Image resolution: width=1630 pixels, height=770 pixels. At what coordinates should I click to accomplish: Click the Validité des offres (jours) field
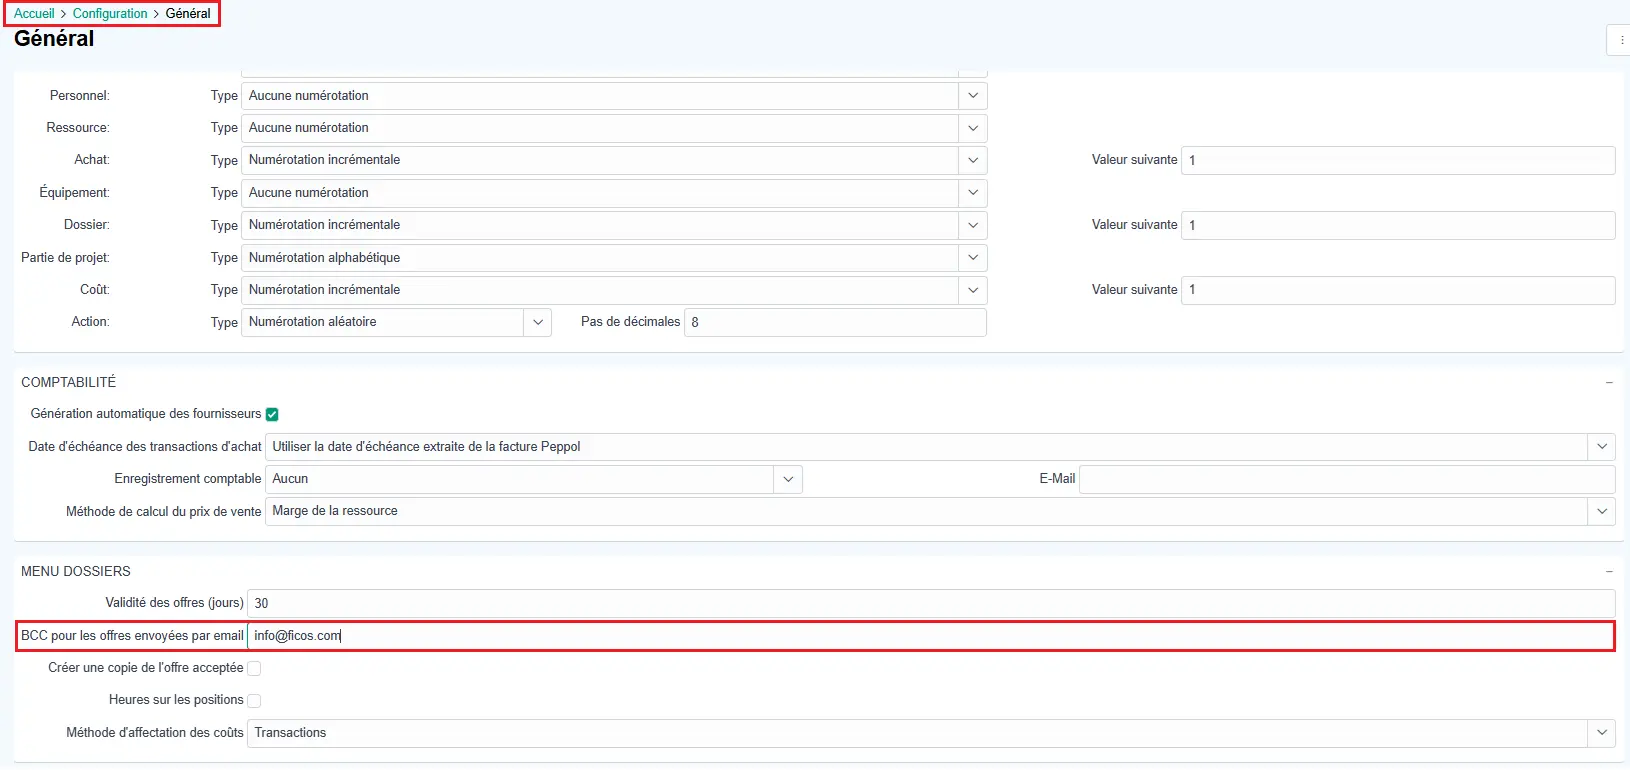(x=930, y=603)
